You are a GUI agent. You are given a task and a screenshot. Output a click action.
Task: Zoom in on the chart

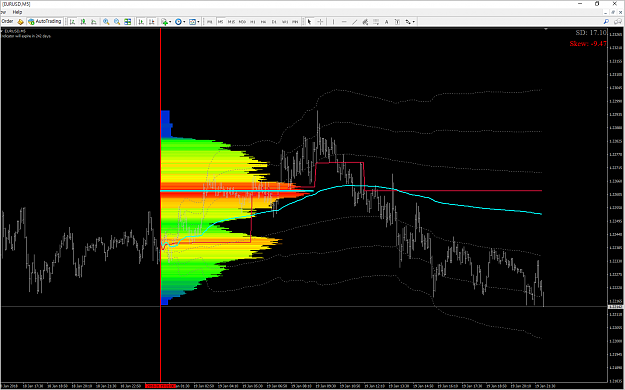[x=106, y=22]
